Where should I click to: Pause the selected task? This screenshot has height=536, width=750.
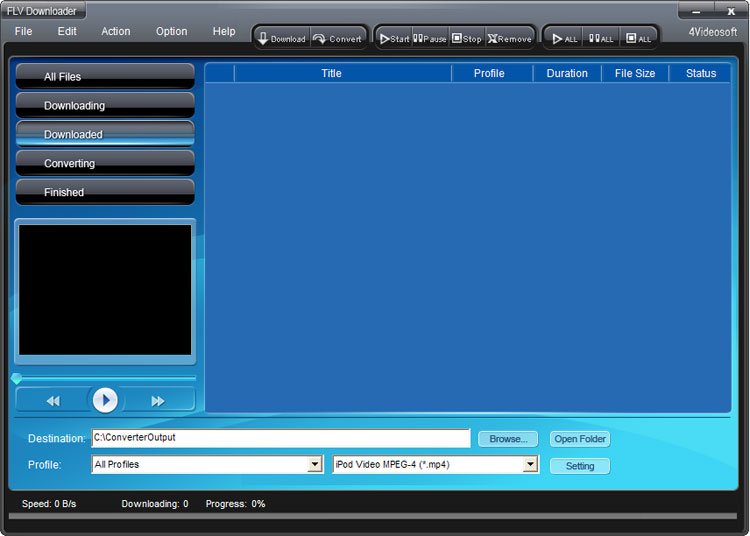click(x=430, y=38)
